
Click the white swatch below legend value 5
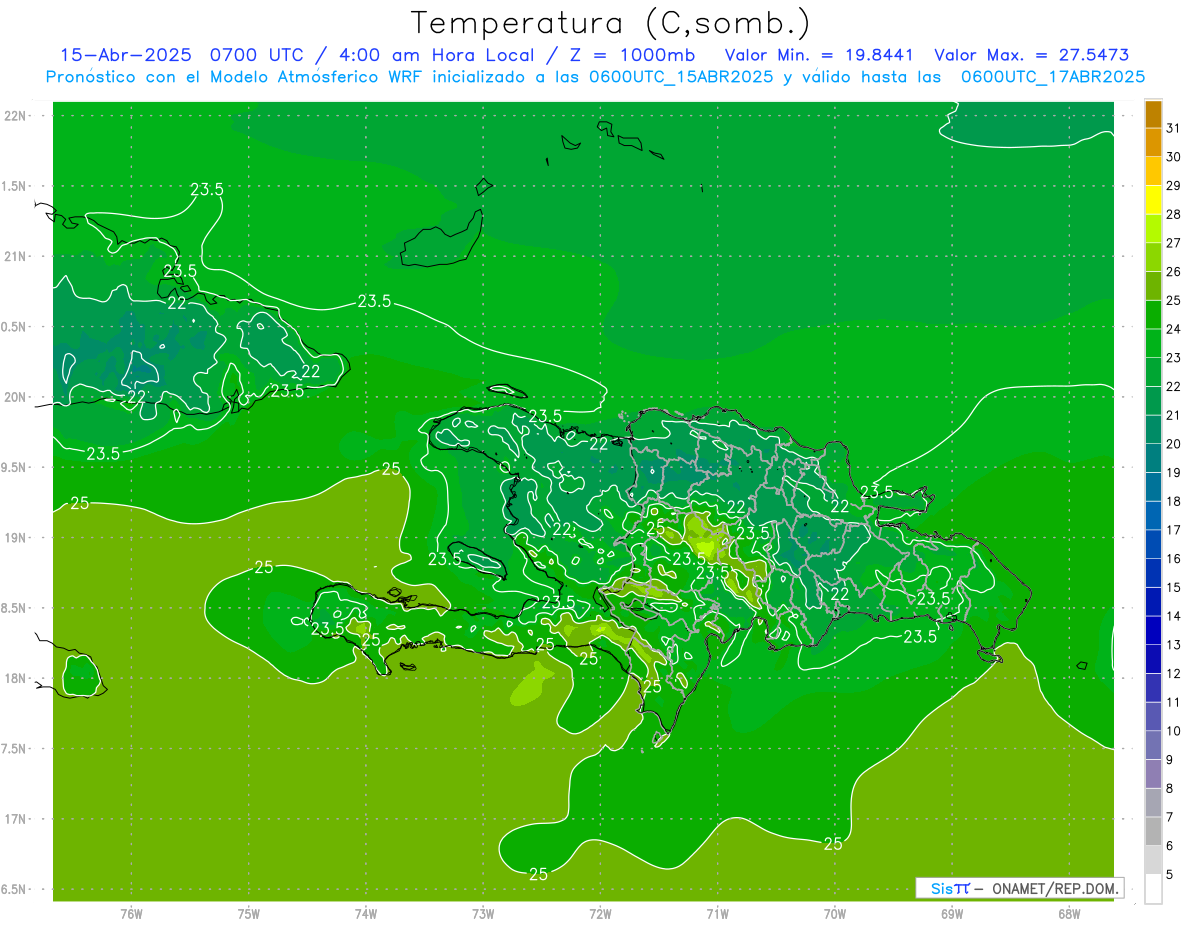click(x=1153, y=889)
